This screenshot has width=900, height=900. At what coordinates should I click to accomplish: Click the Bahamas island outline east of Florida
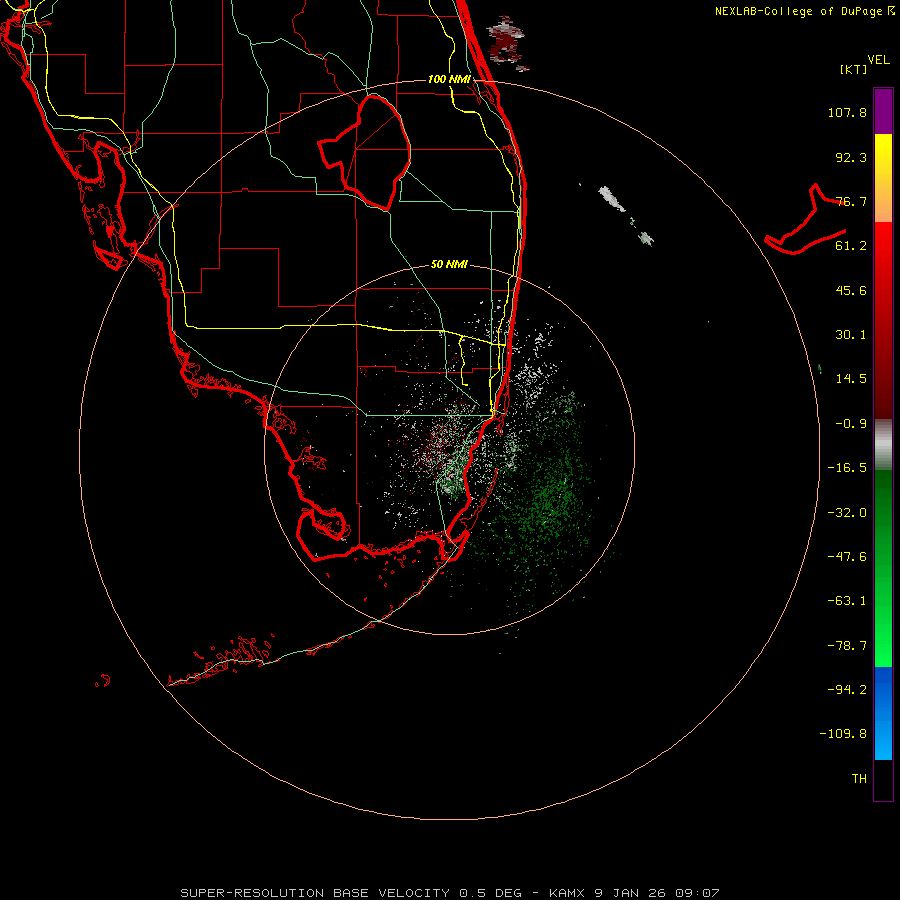click(x=805, y=219)
